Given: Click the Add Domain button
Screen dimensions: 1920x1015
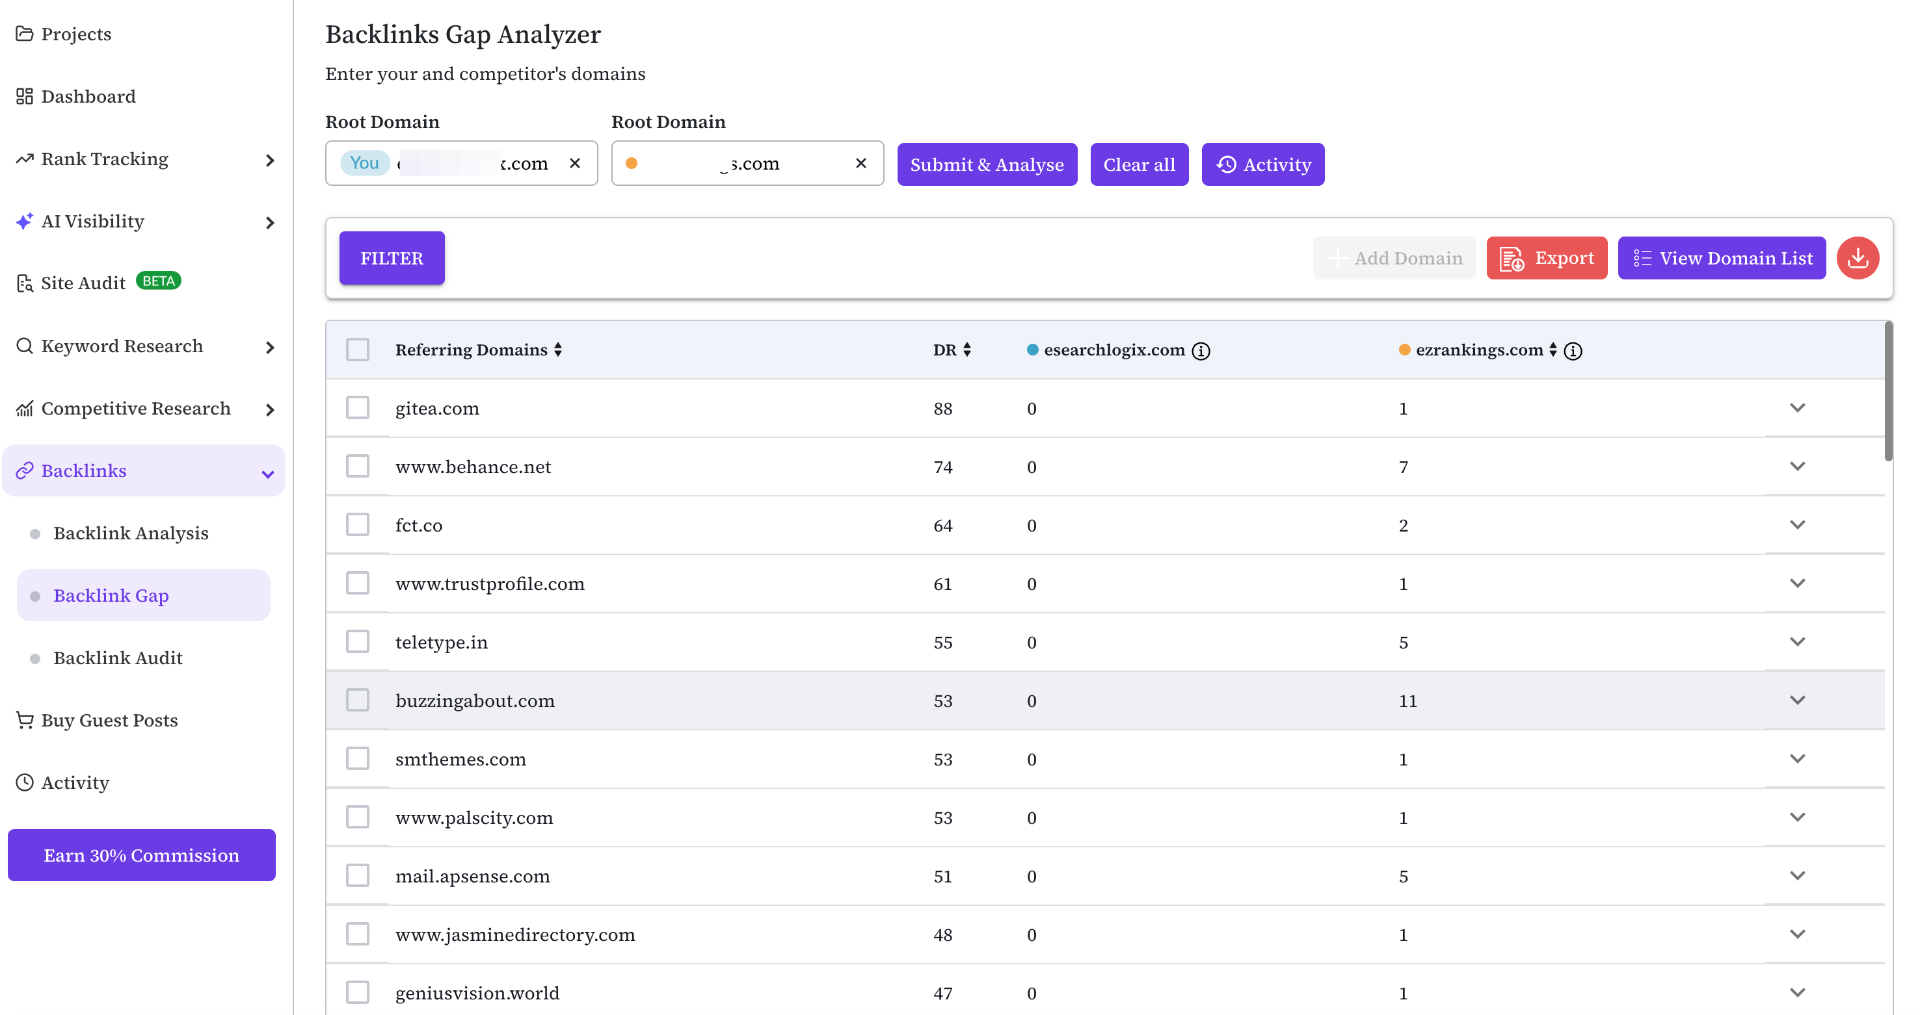Looking at the screenshot, I should 1395,258.
